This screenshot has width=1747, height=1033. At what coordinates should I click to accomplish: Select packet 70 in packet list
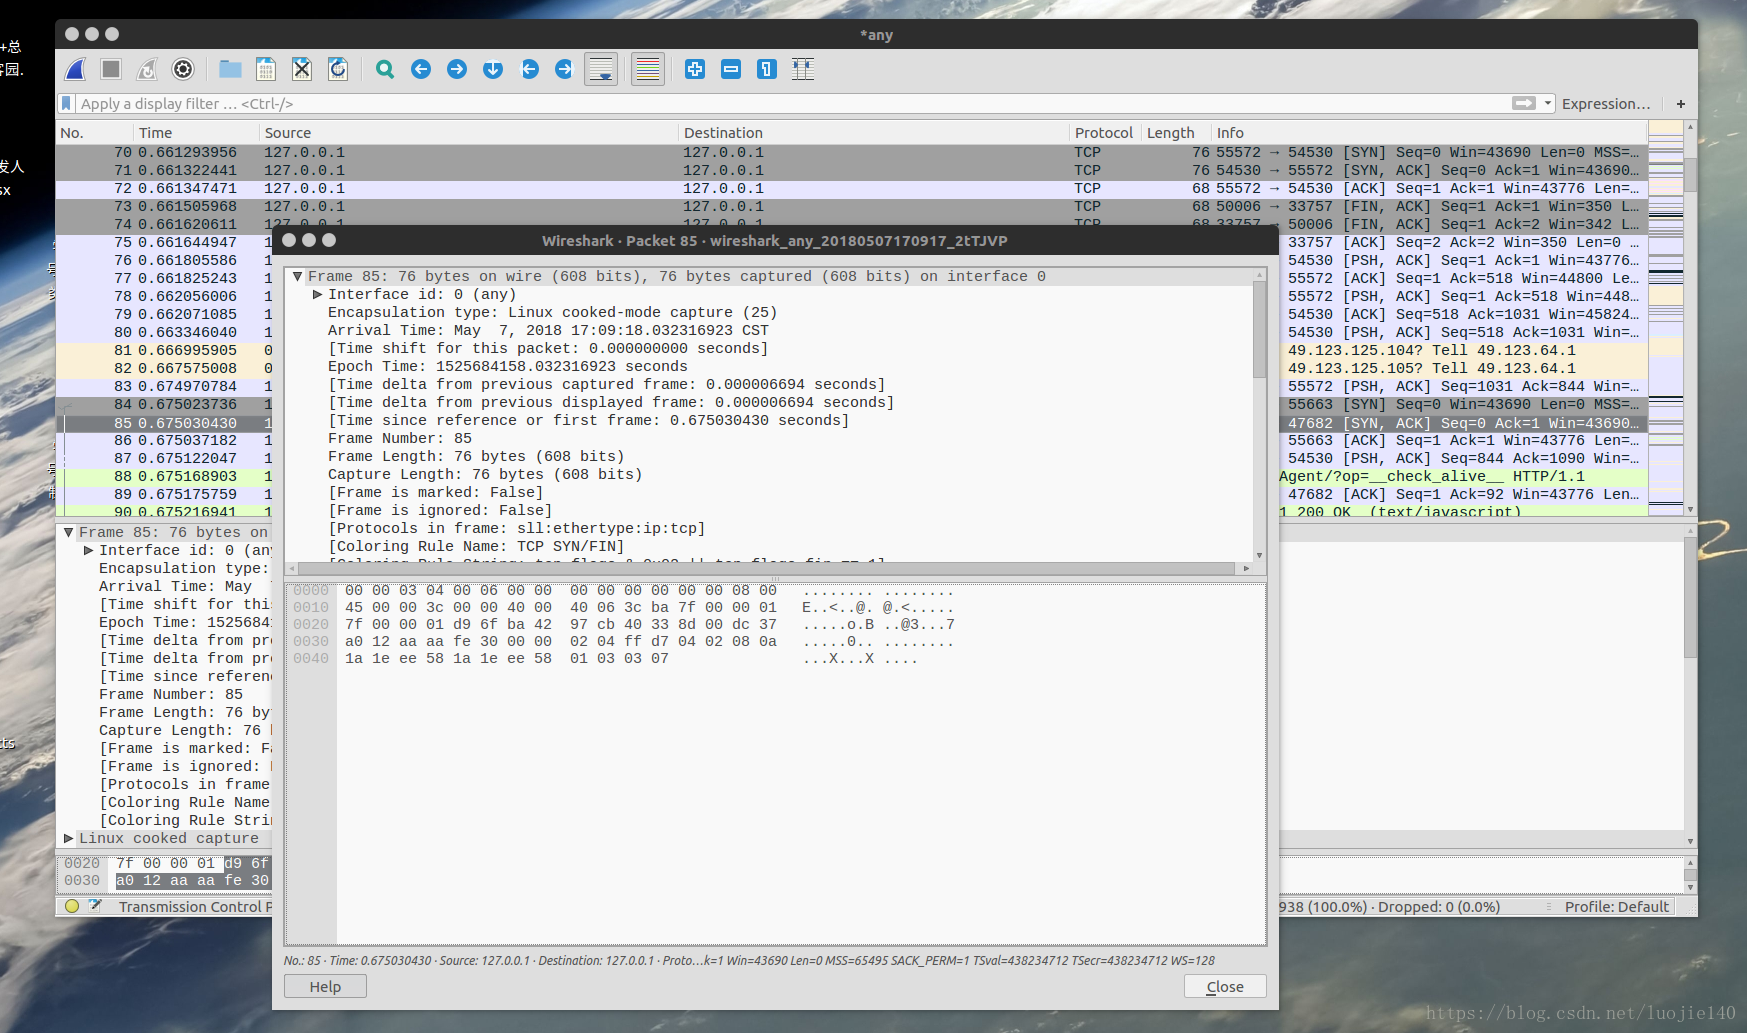[x=851, y=152]
